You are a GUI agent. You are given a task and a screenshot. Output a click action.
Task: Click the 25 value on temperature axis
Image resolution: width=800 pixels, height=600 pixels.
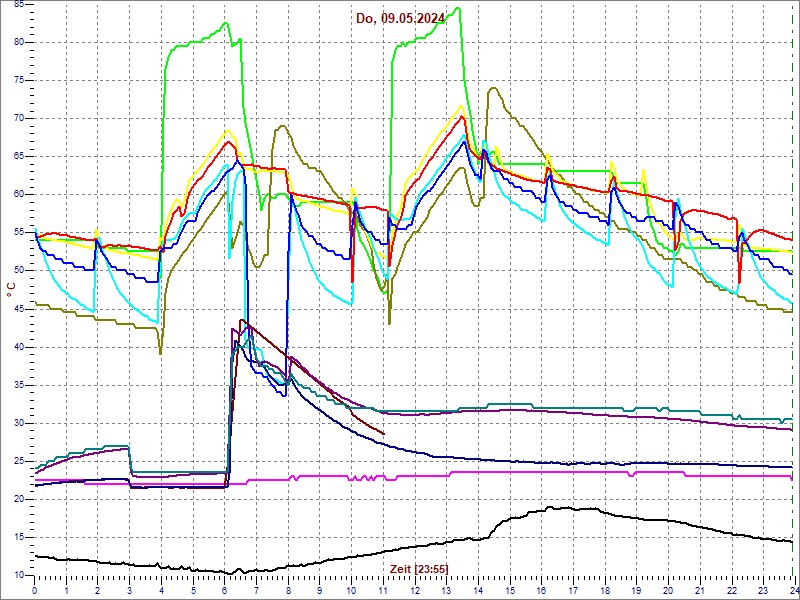point(18,461)
